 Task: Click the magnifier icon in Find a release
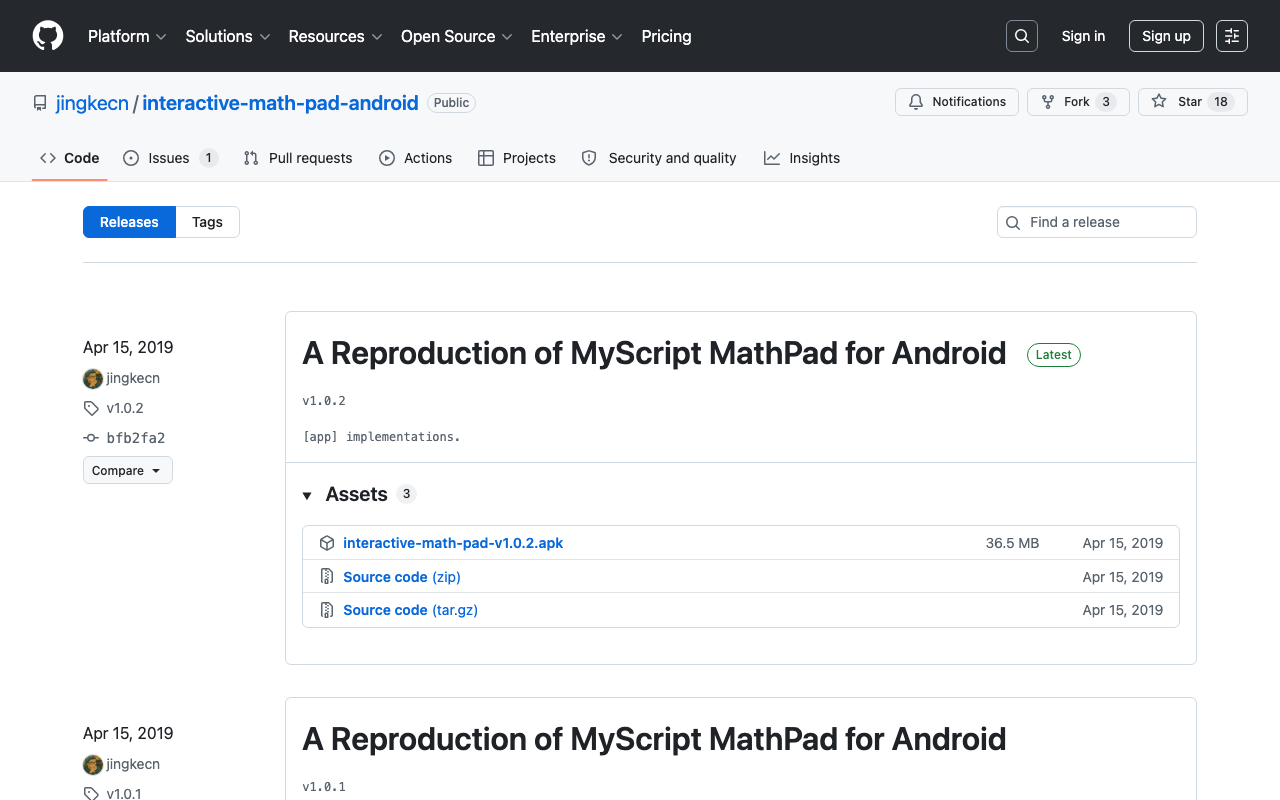(1013, 222)
